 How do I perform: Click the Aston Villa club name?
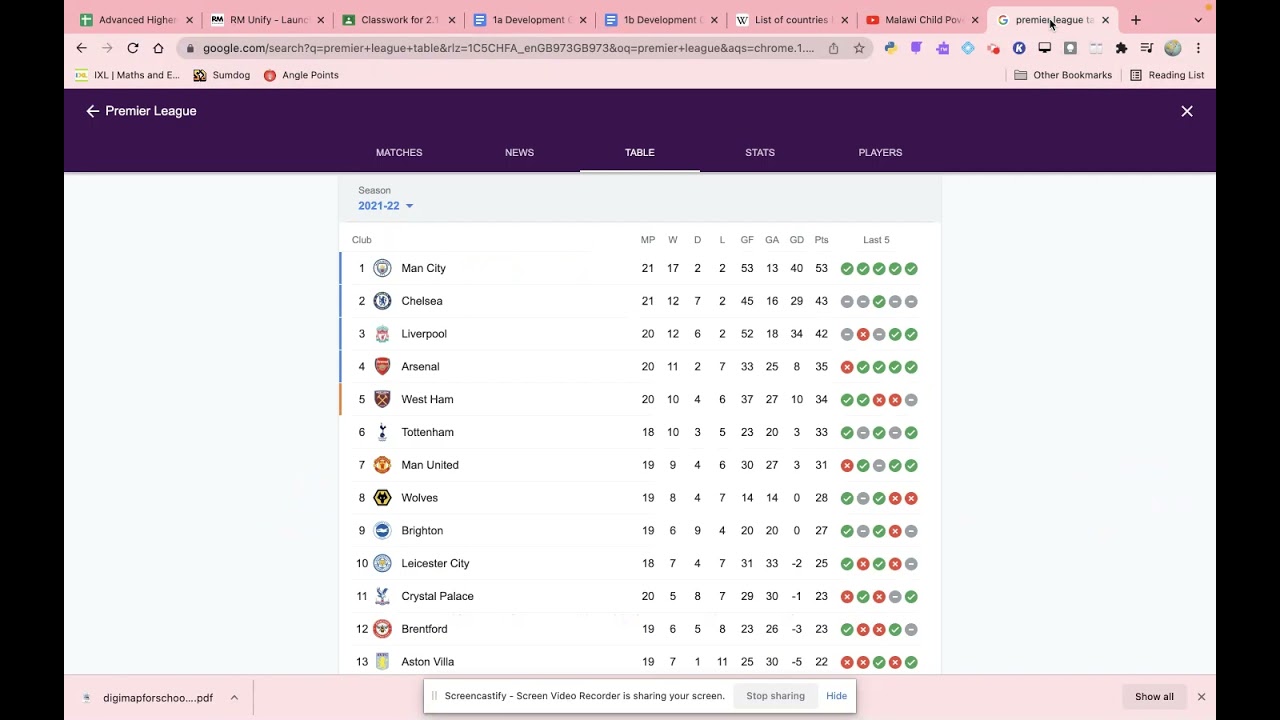pos(427,662)
